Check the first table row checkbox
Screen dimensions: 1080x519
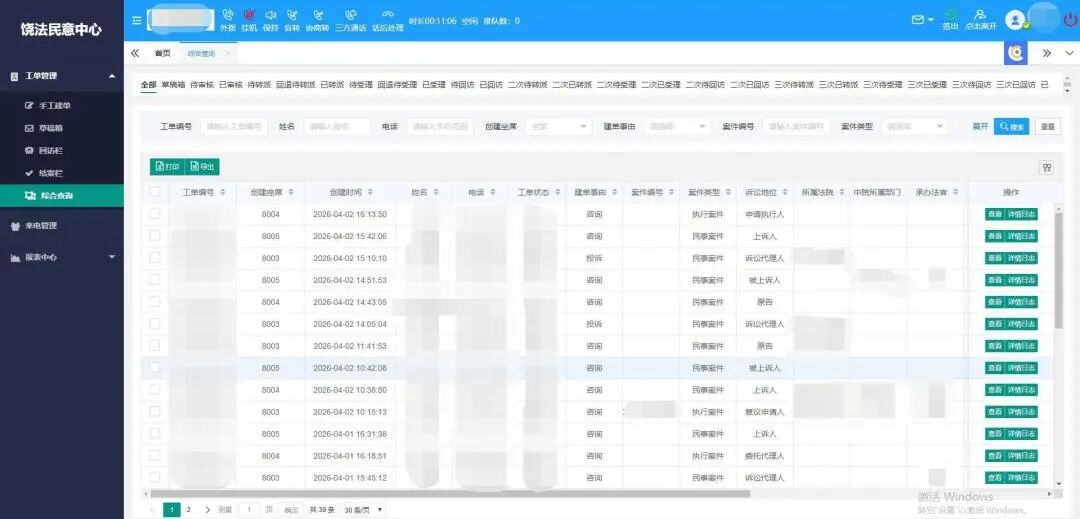(155, 214)
